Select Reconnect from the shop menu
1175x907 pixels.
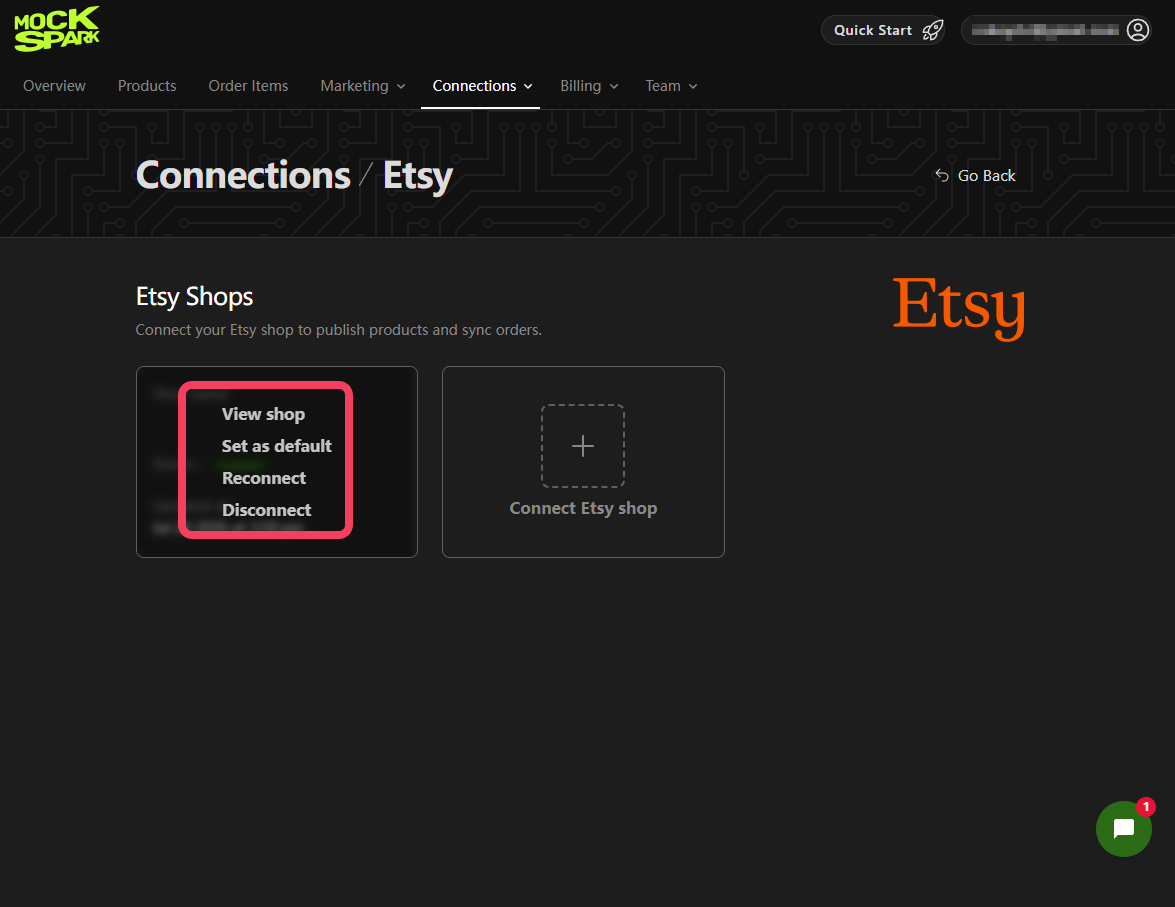pyautogui.click(x=264, y=478)
